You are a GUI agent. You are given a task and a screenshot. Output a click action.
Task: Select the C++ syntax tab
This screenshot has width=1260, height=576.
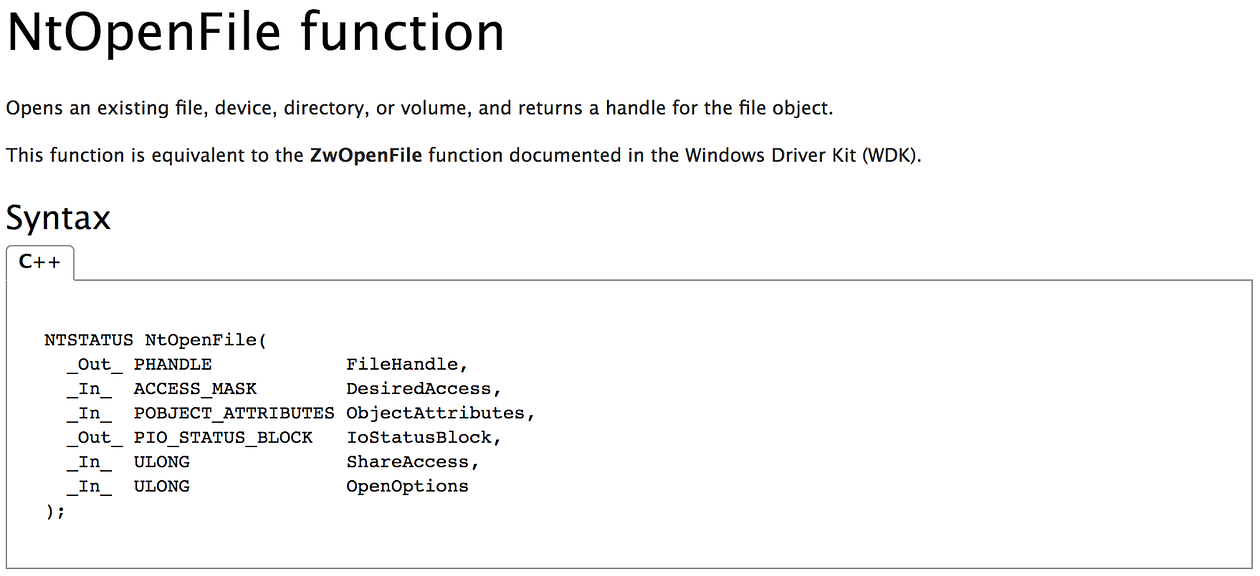pyautogui.click(x=40, y=262)
